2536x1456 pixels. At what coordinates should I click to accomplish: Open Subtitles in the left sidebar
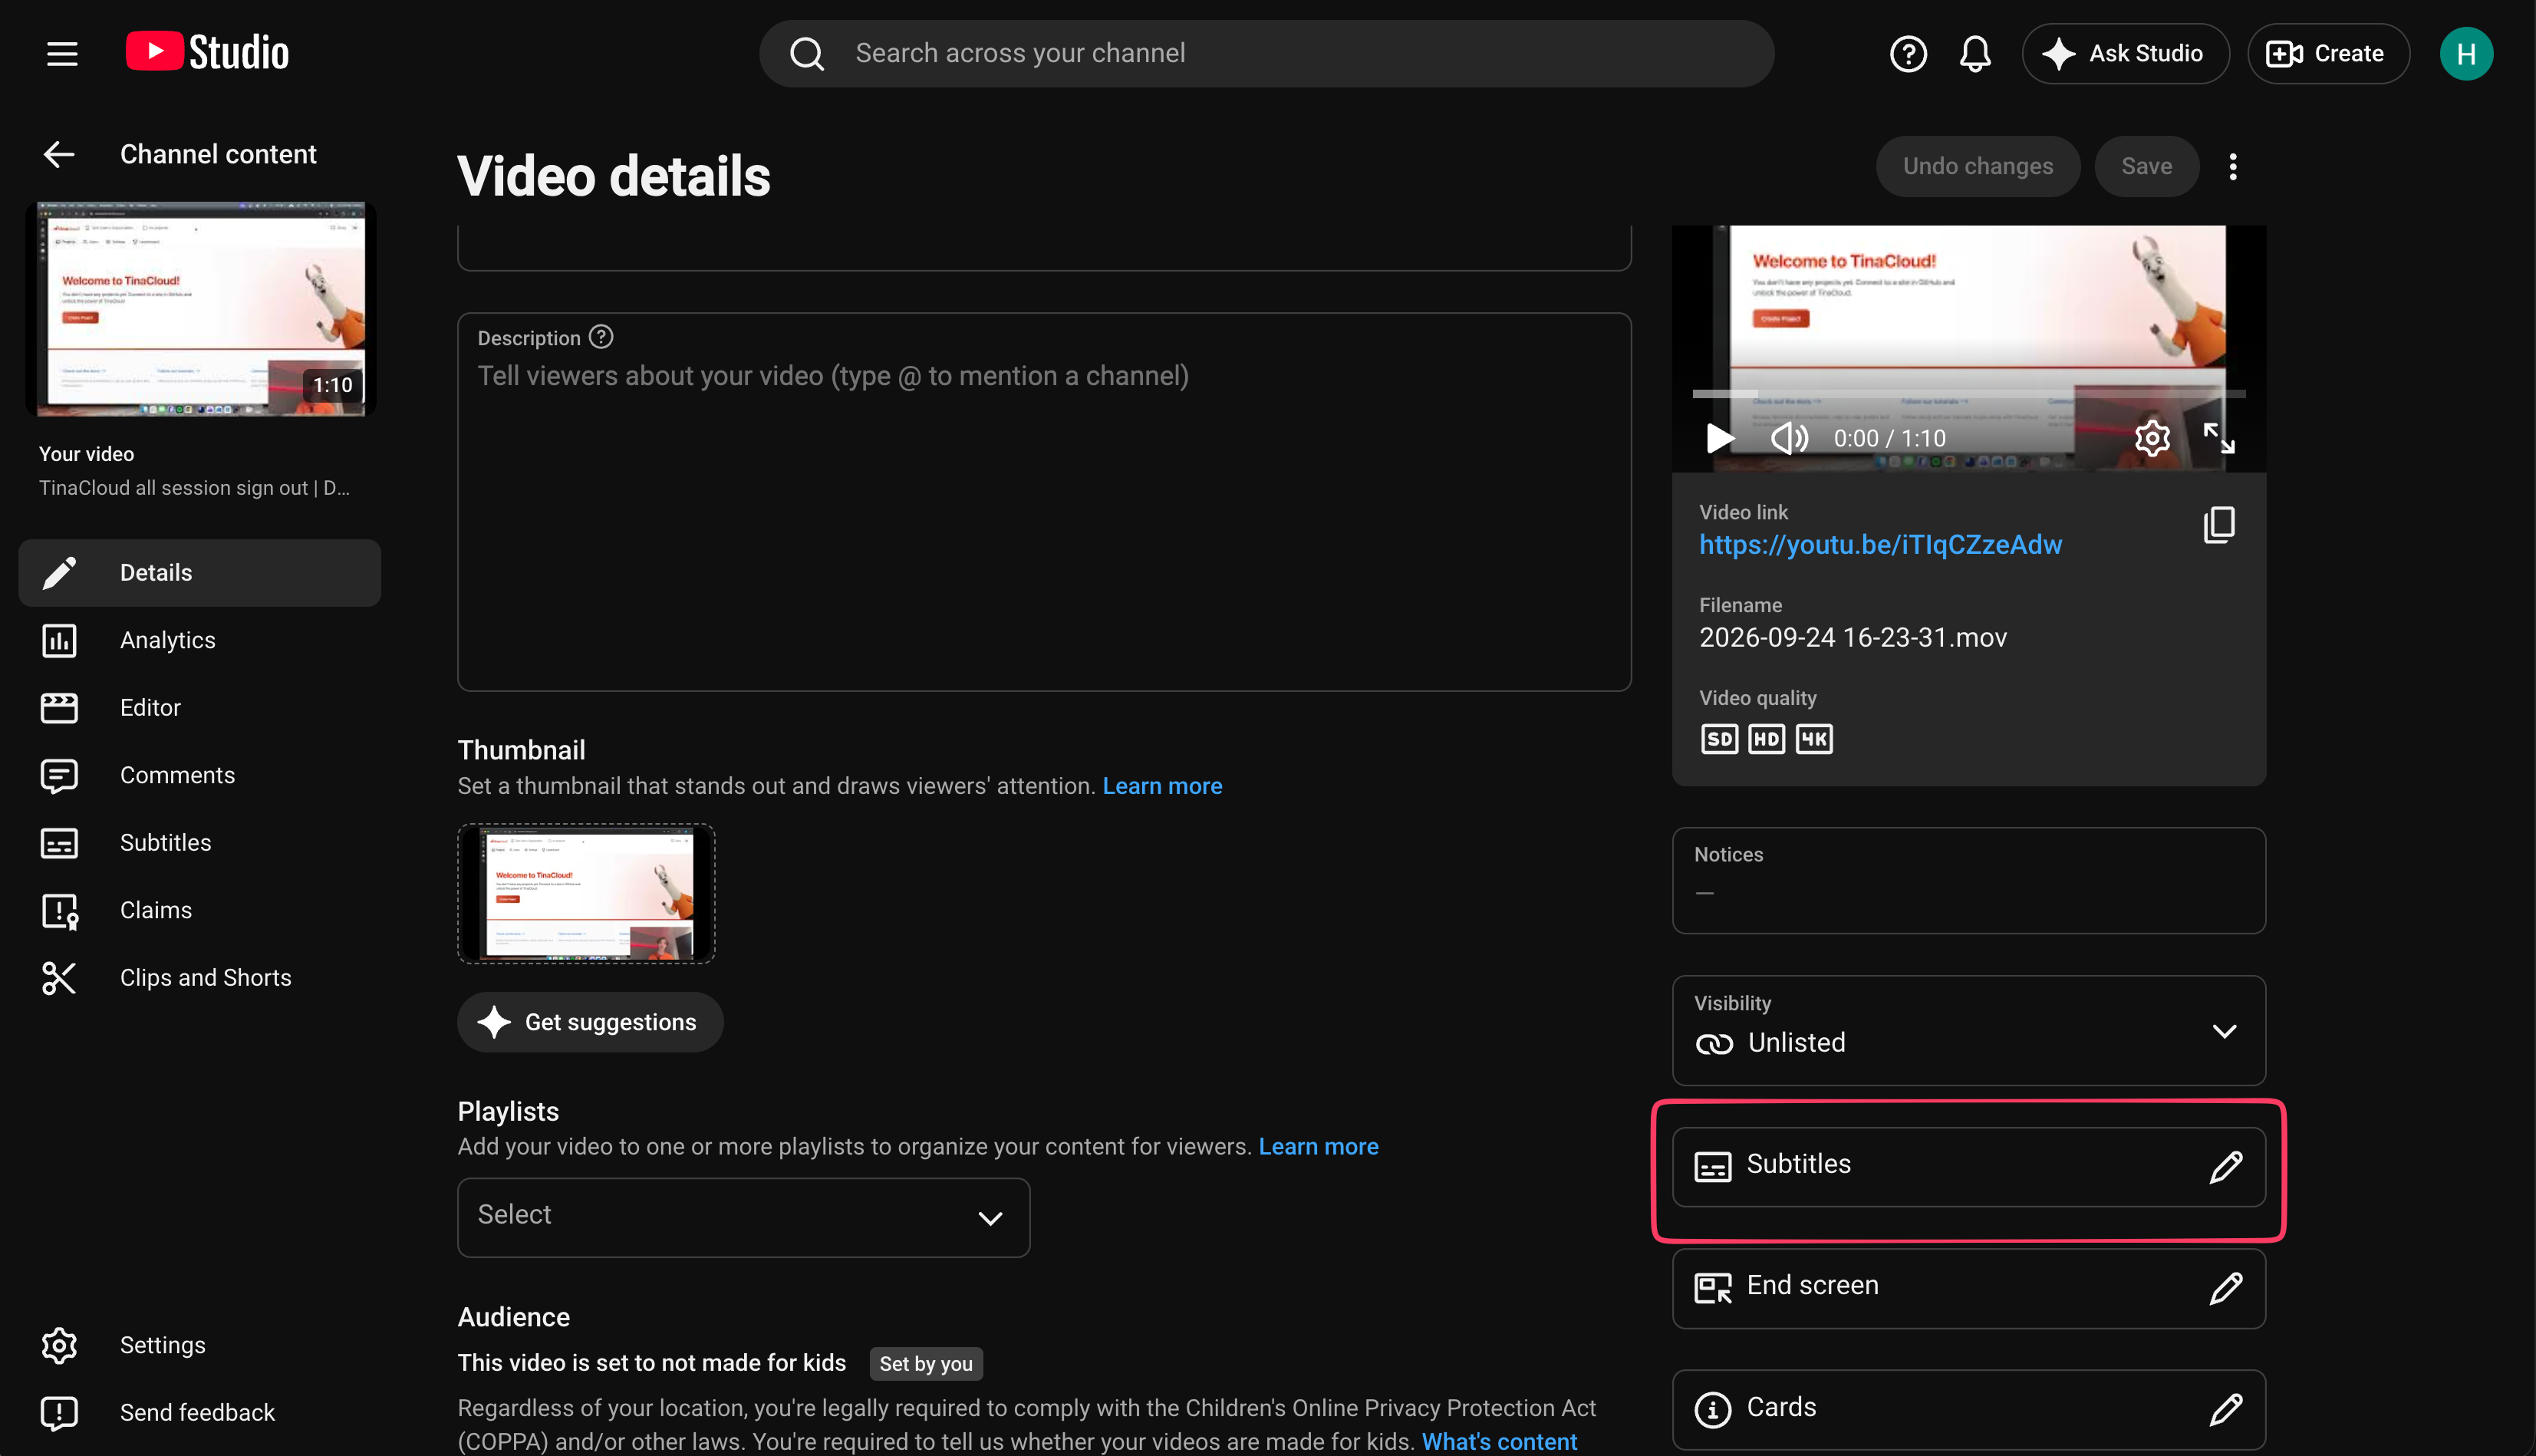click(x=200, y=843)
